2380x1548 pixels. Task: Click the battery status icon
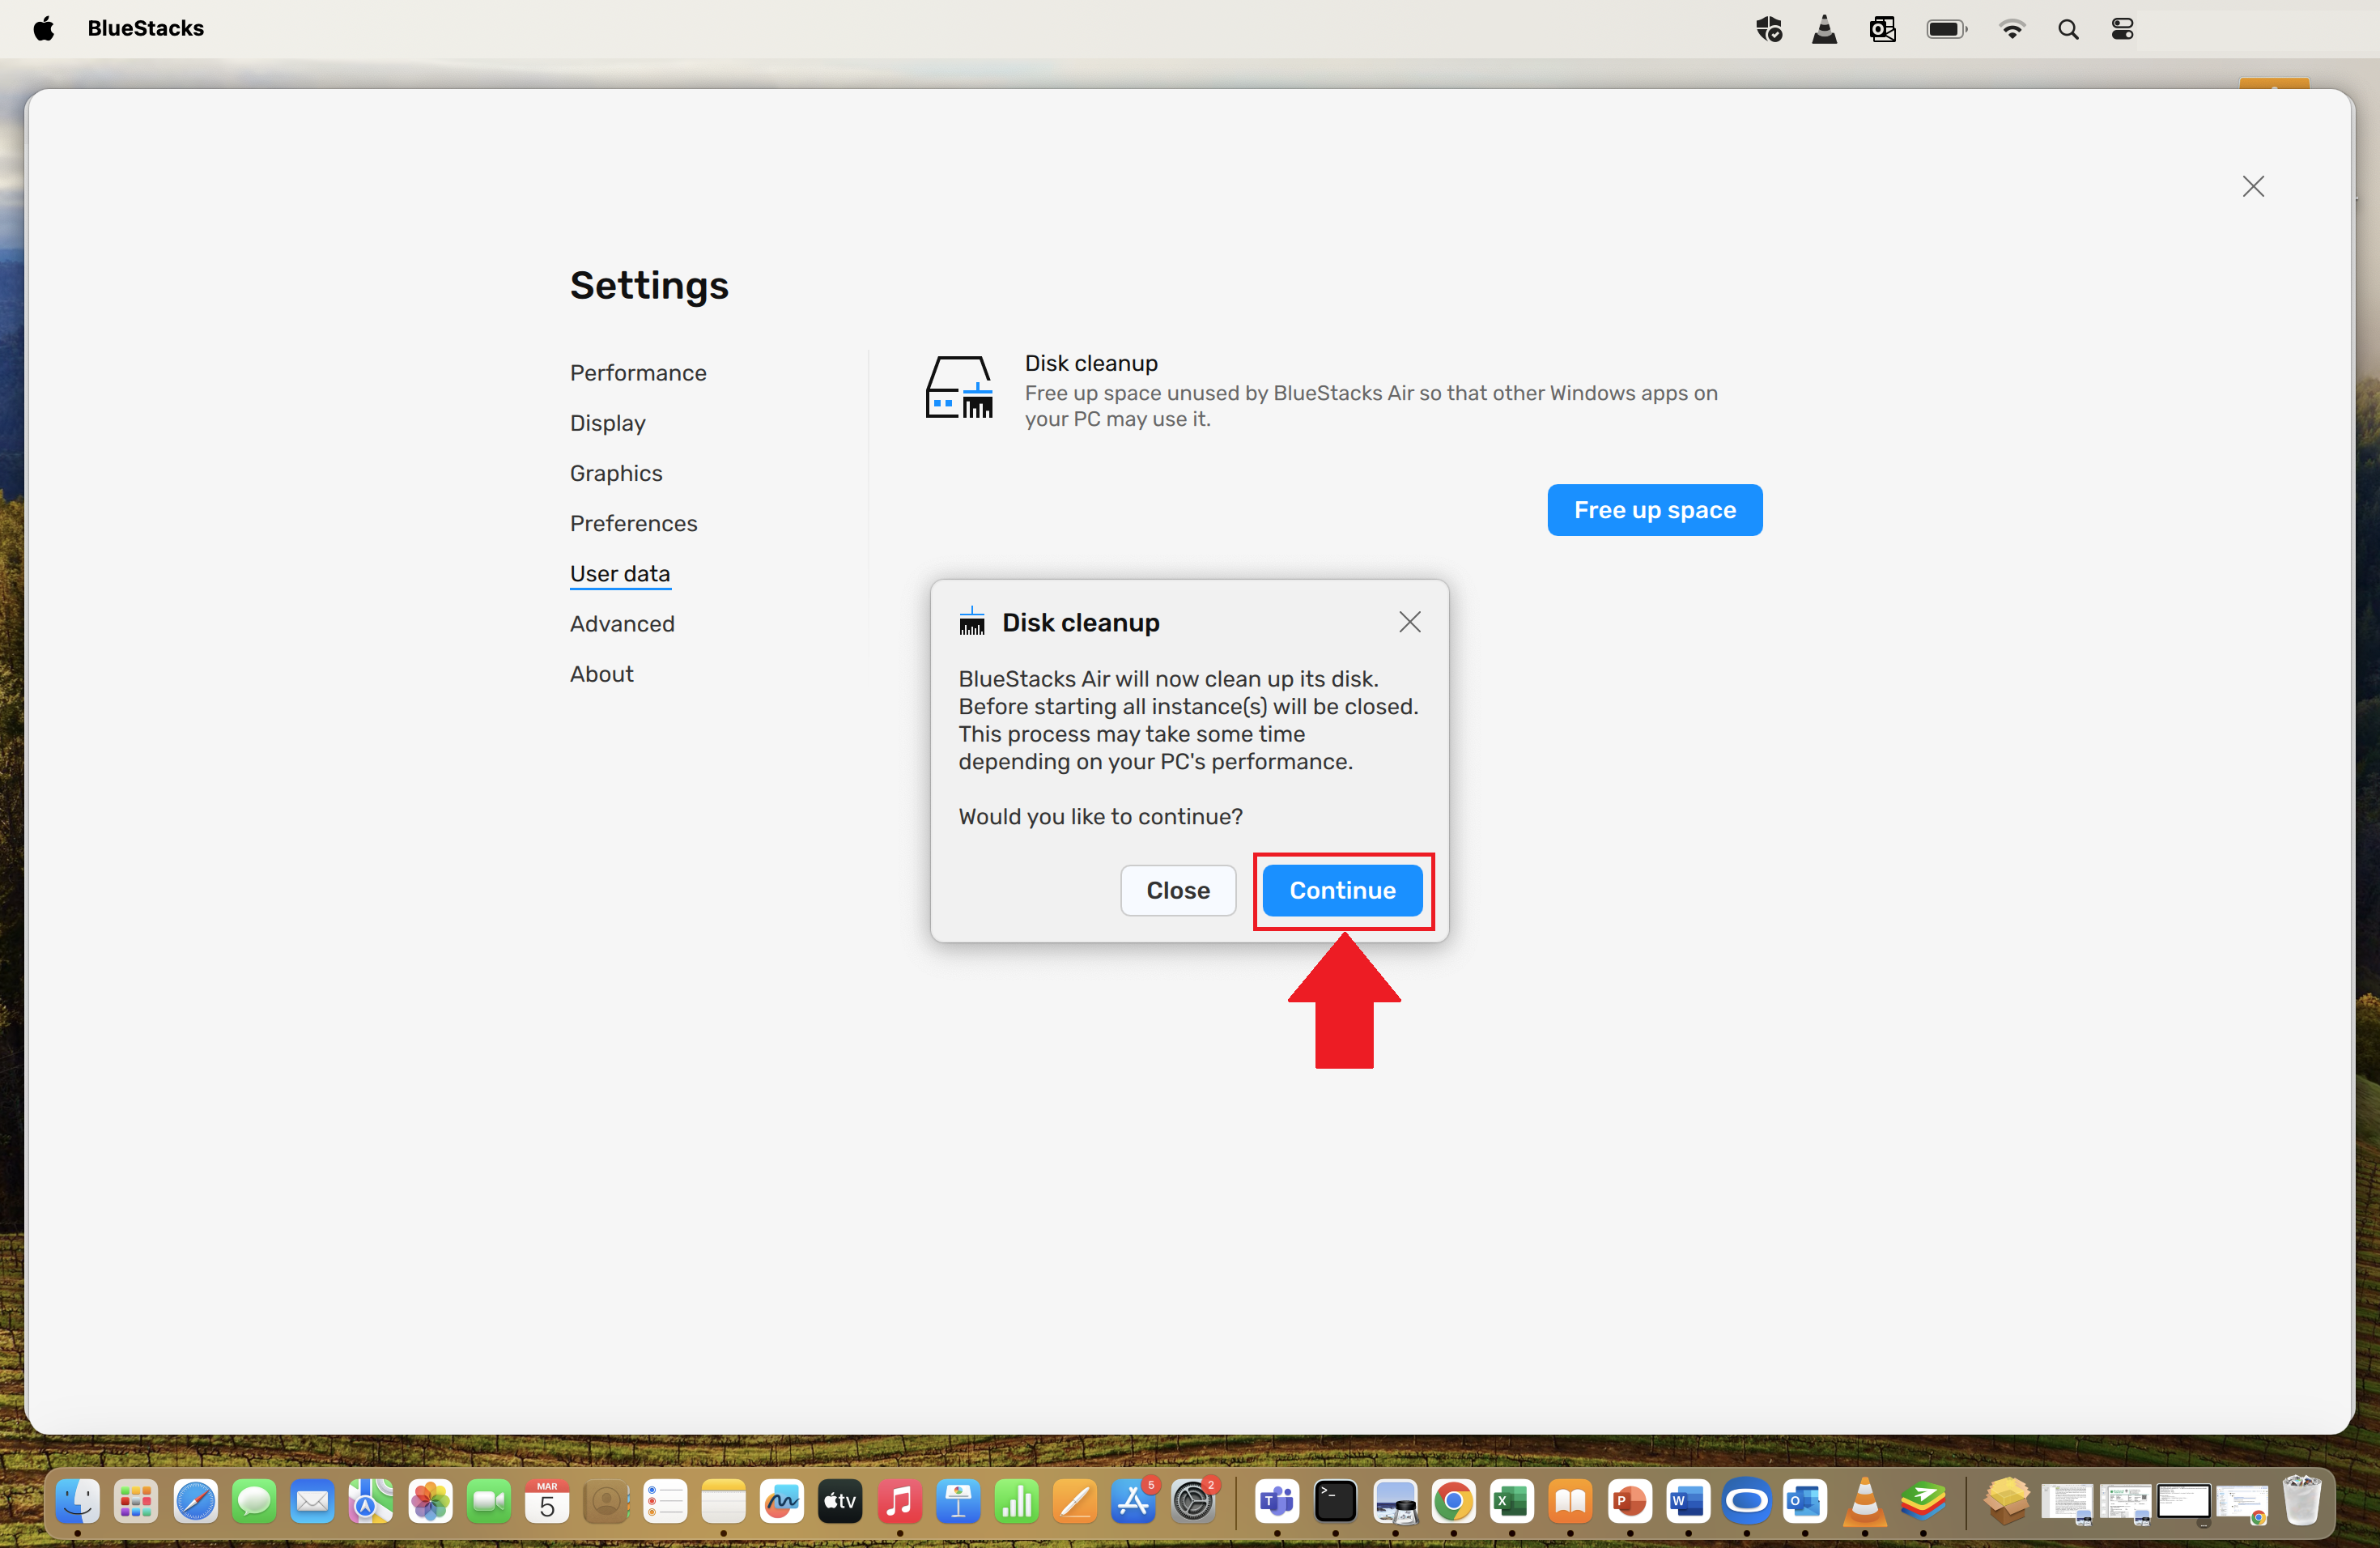[x=1947, y=29]
